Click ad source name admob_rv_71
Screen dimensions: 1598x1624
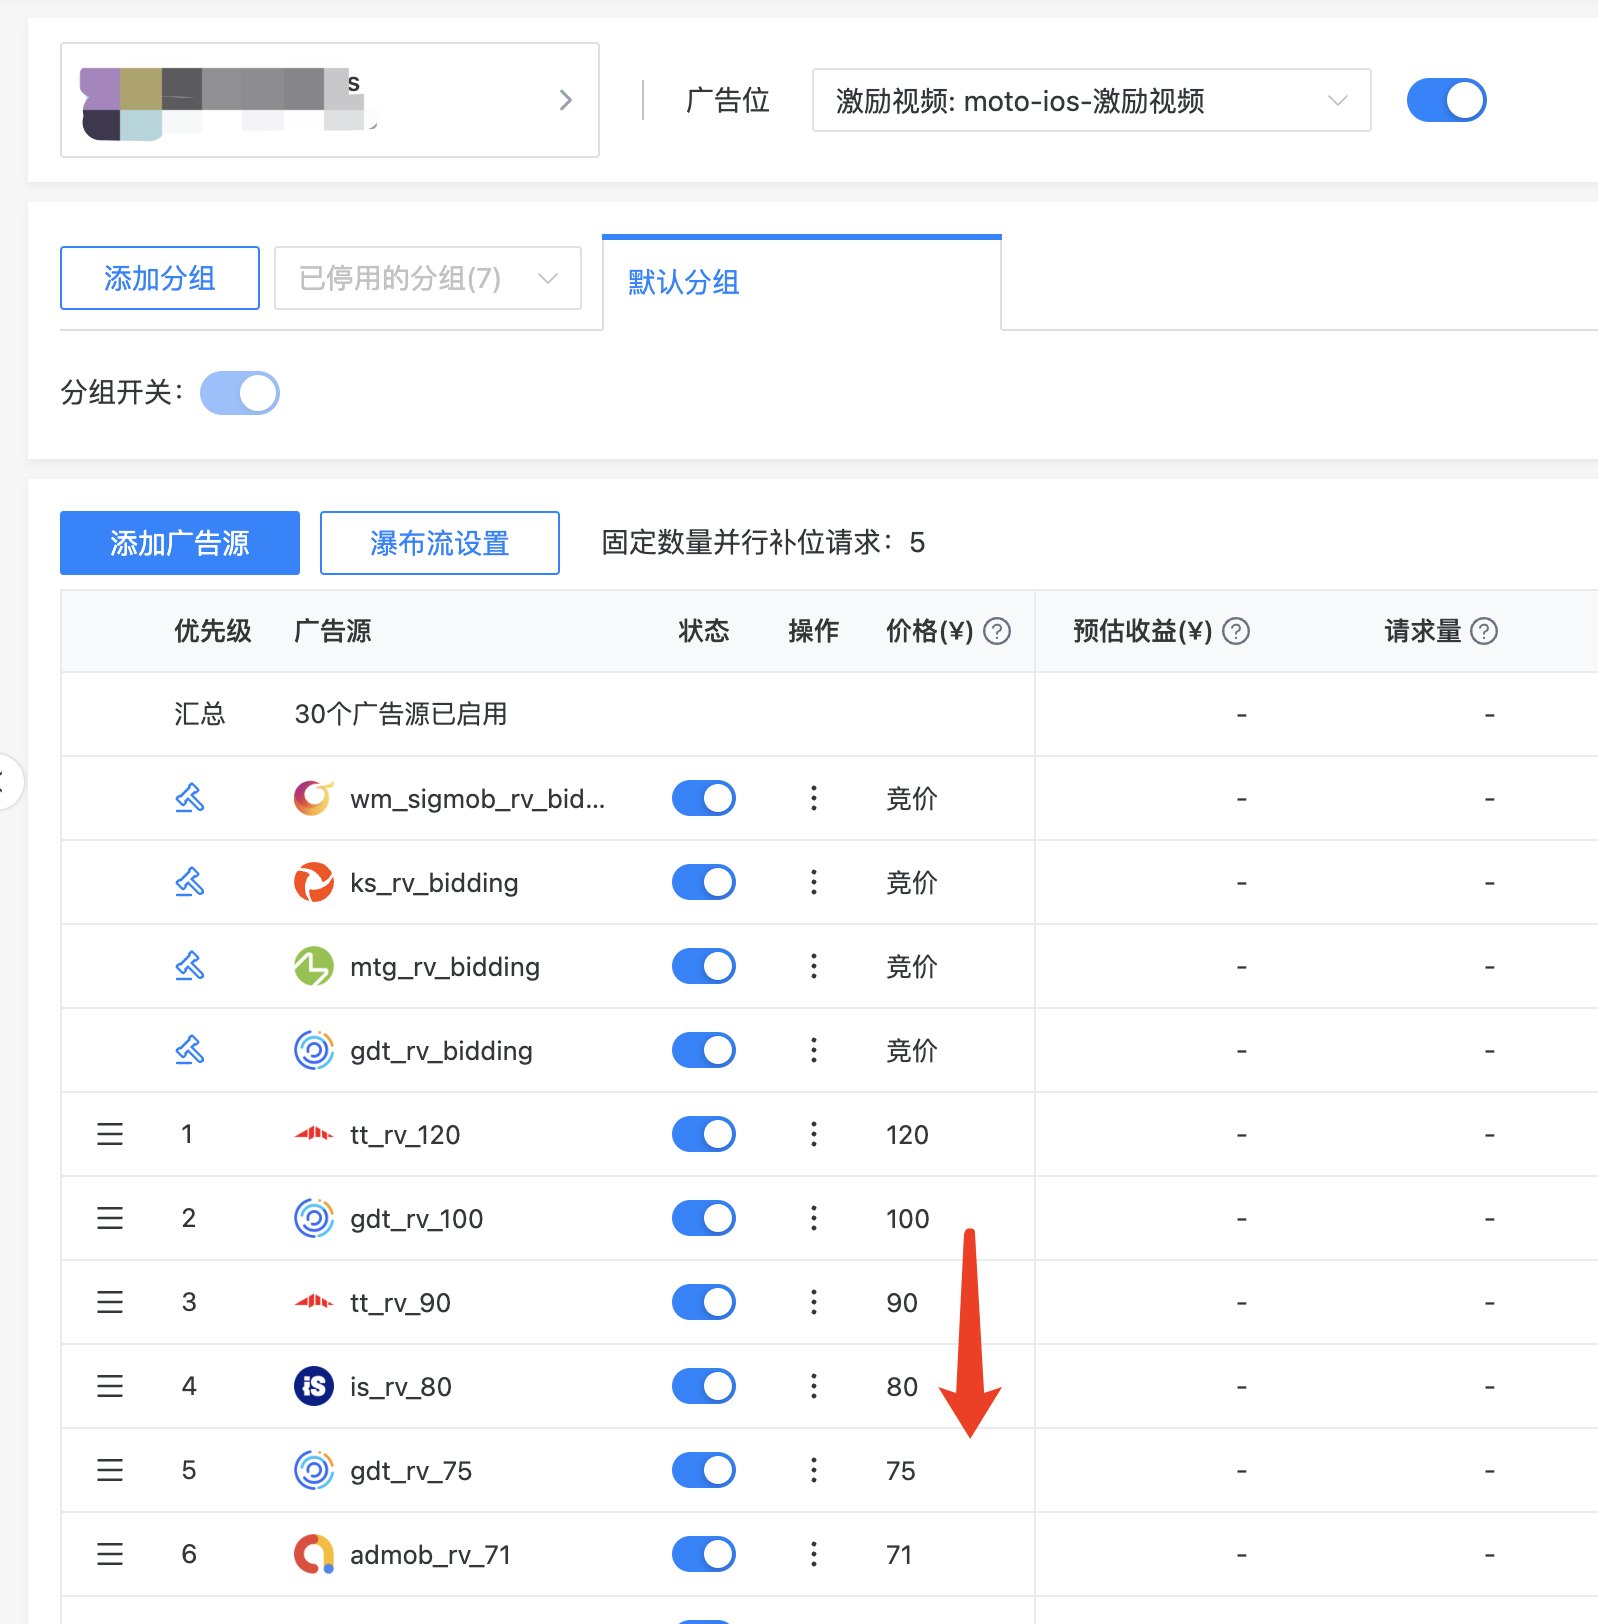pos(430,1554)
